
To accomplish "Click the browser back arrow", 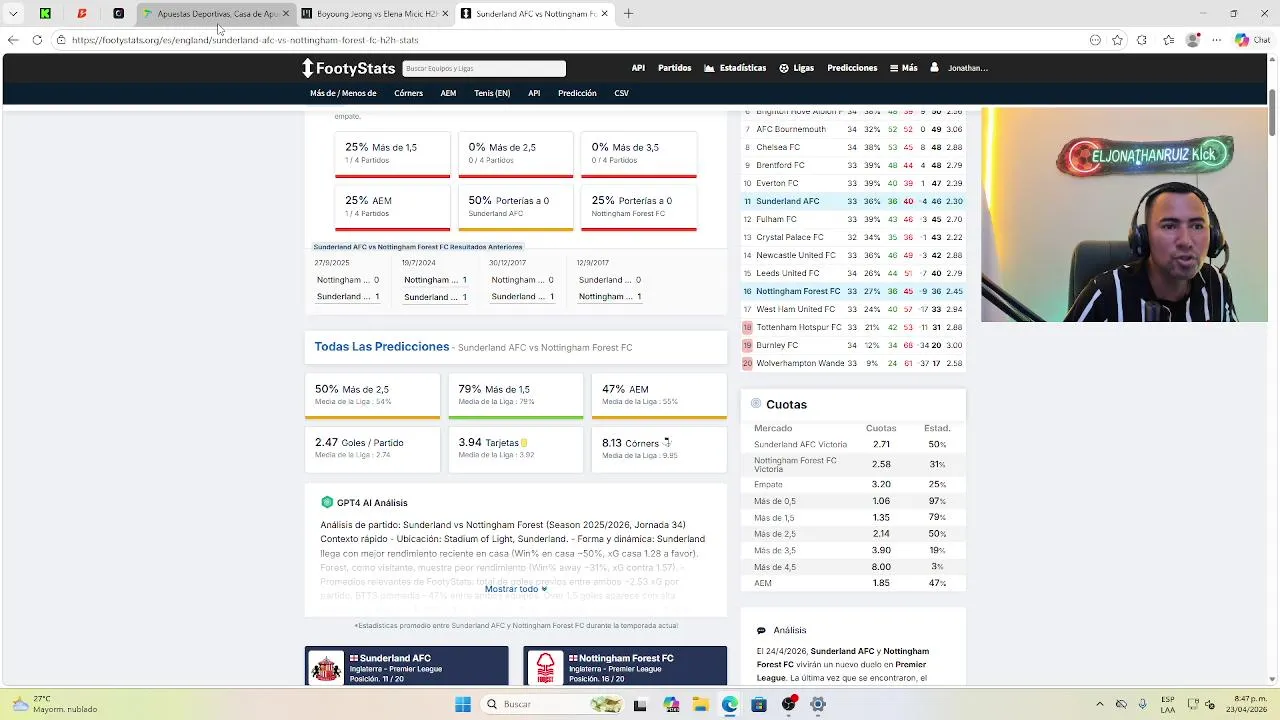I will tap(12, 40).
